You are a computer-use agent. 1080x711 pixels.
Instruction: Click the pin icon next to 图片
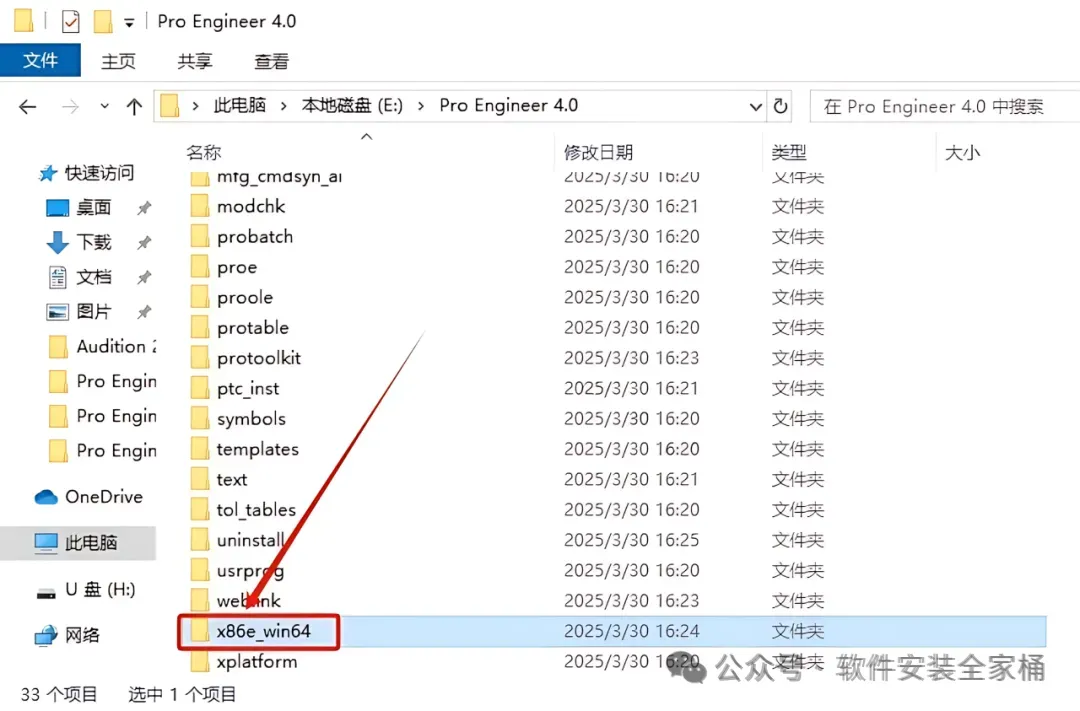pyautogui.click(x=144, y=312)
